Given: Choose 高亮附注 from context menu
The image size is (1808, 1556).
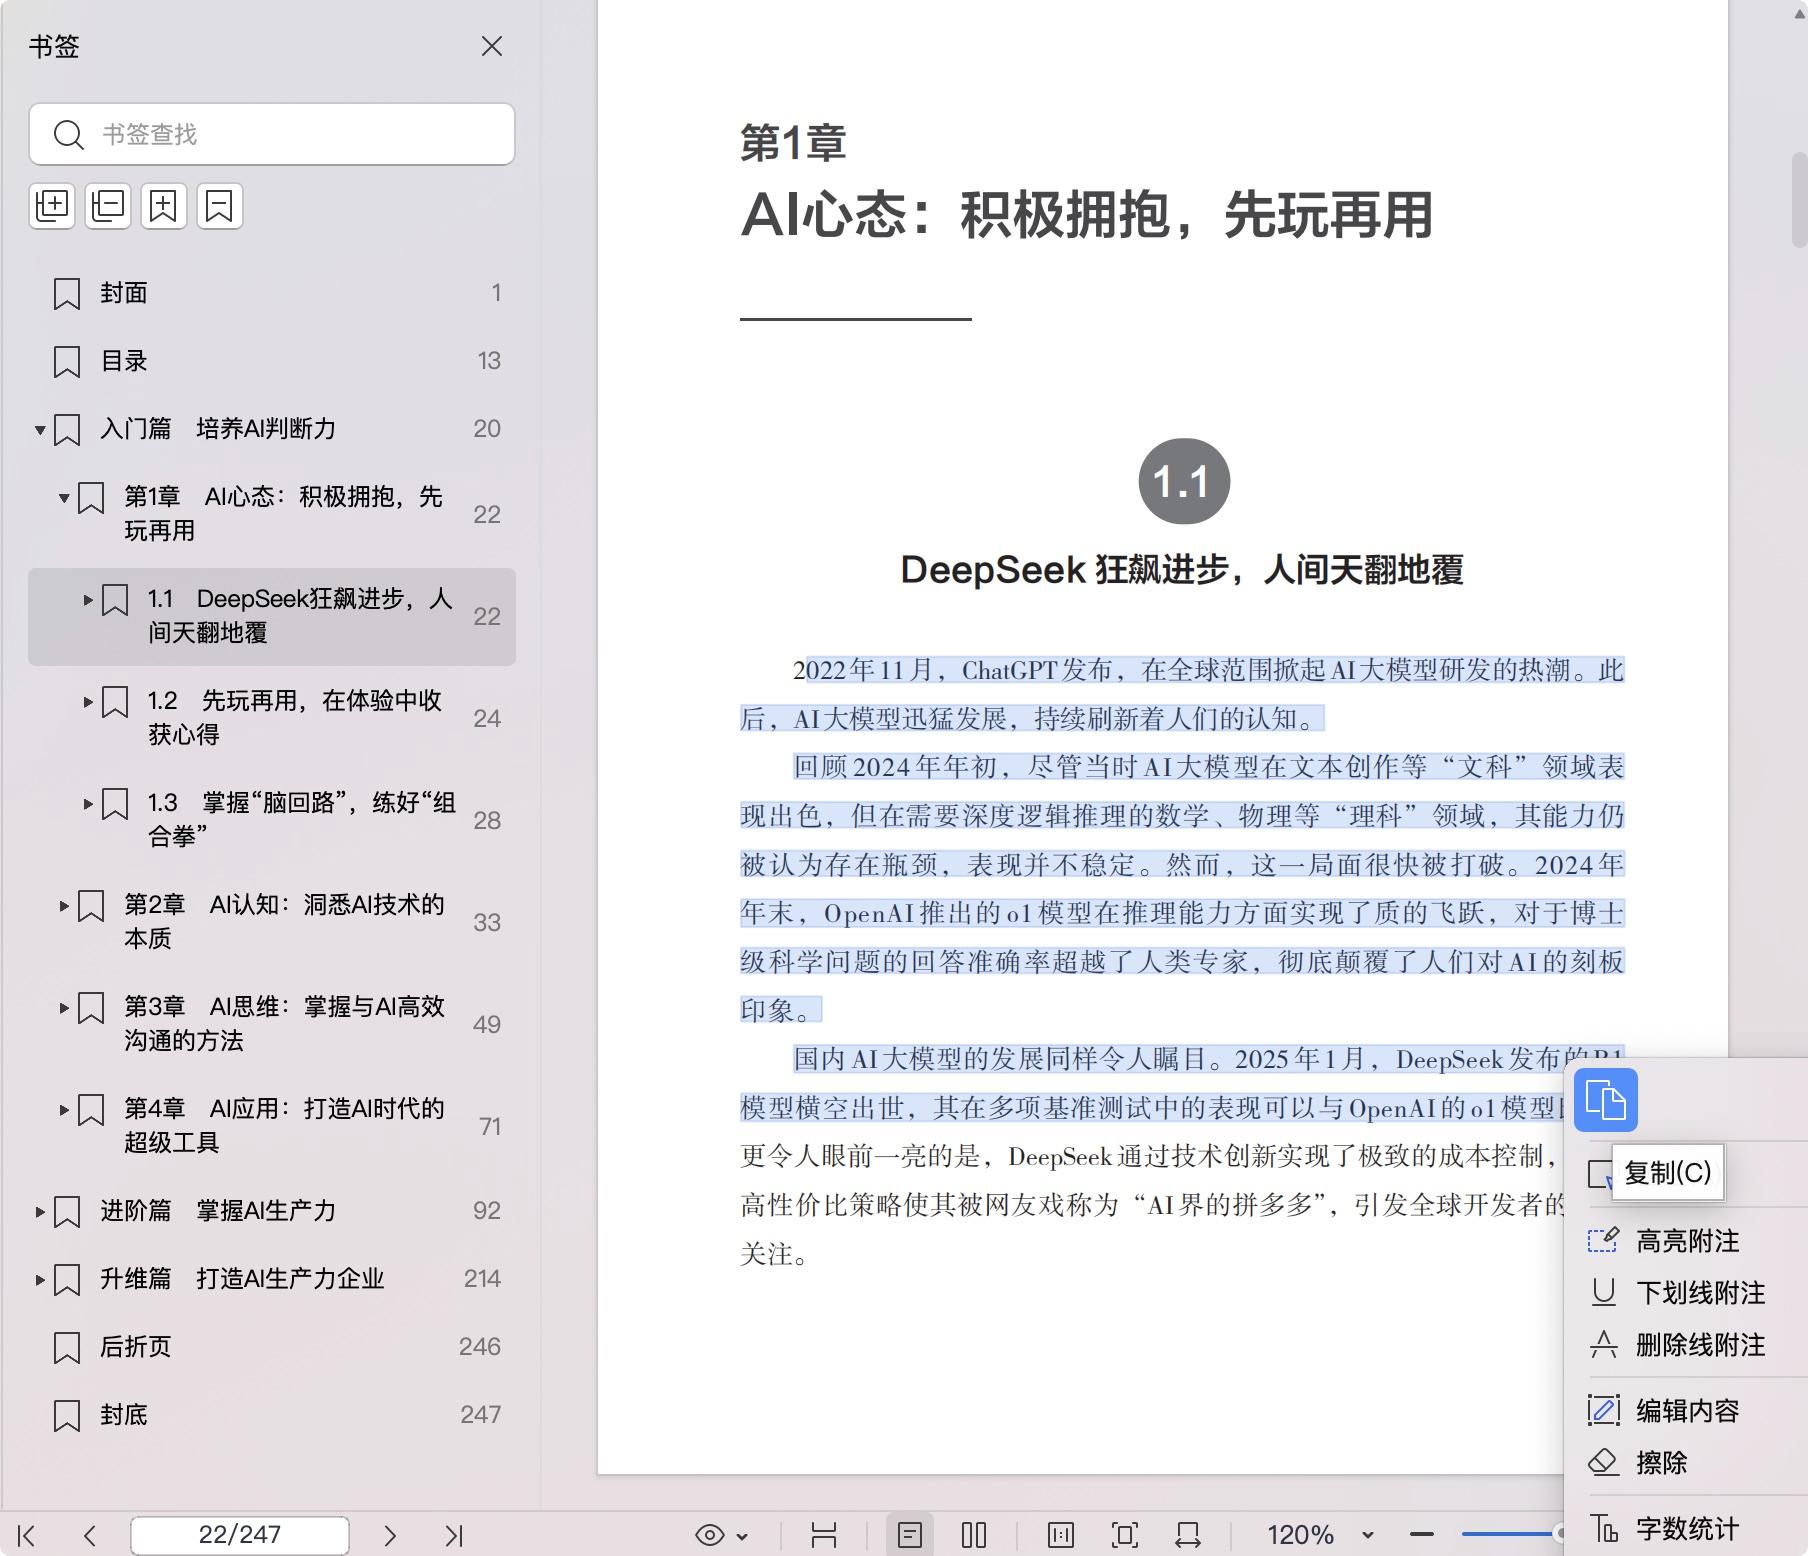Looking at the screenshot, I should tap(1686, 1241).
